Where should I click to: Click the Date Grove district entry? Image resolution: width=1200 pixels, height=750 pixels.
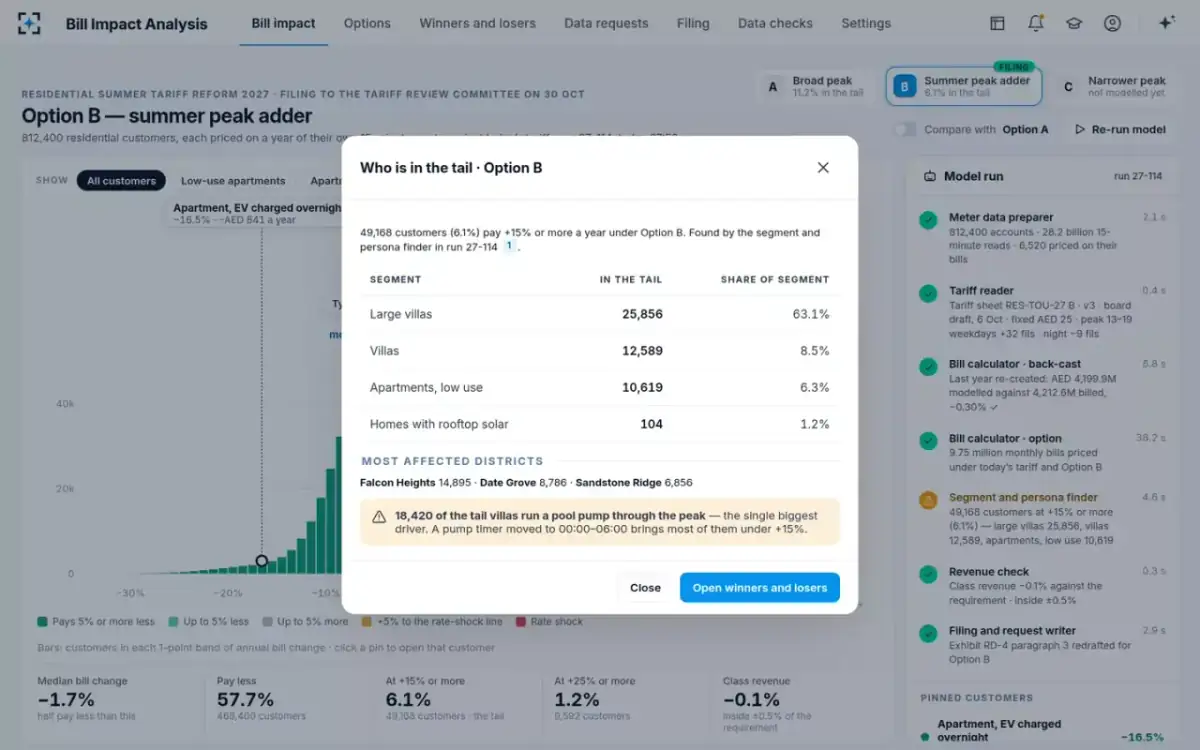523,482
